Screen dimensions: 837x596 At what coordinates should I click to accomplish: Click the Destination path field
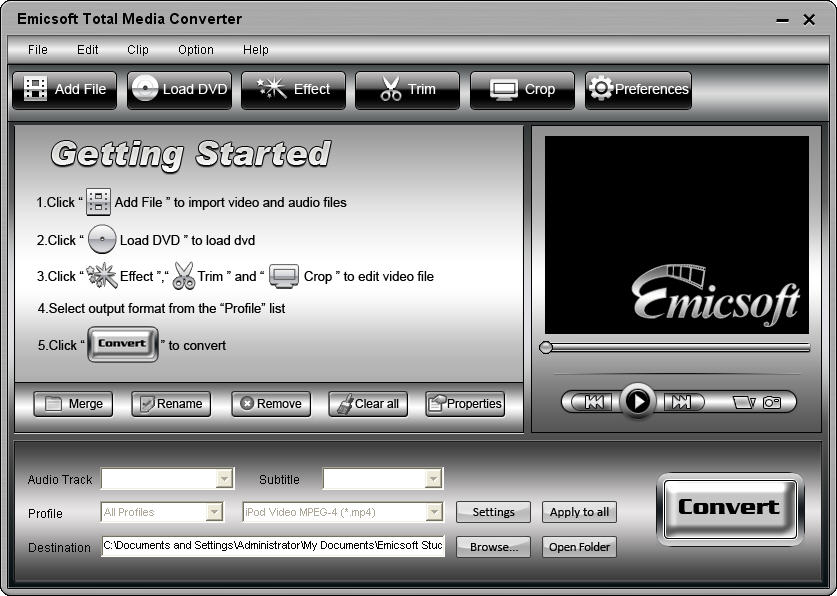coord(273,546)
